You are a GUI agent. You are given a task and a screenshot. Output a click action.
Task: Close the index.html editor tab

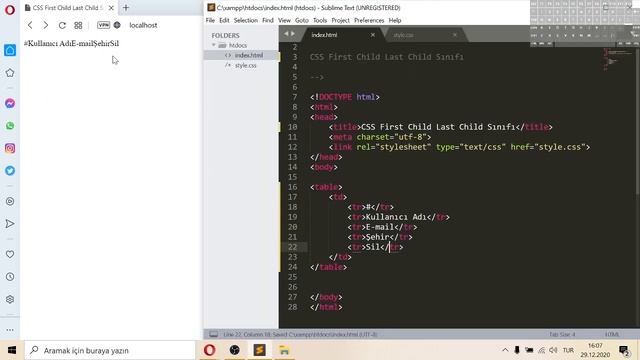point(373,35)
